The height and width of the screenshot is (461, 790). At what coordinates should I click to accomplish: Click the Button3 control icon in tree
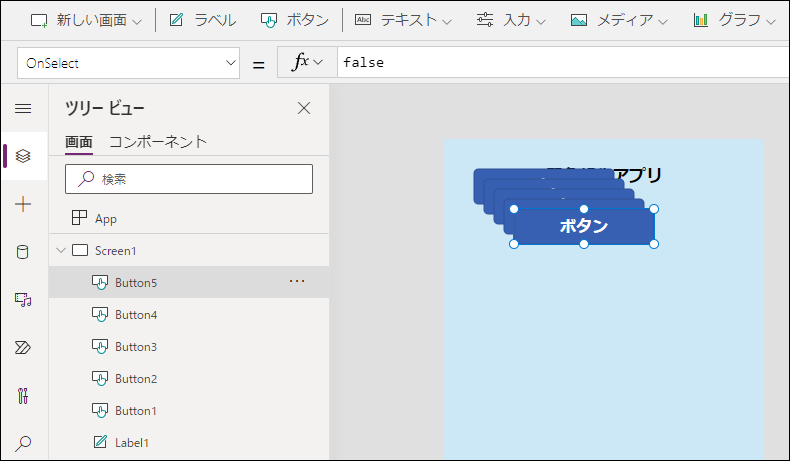[100, 346]
